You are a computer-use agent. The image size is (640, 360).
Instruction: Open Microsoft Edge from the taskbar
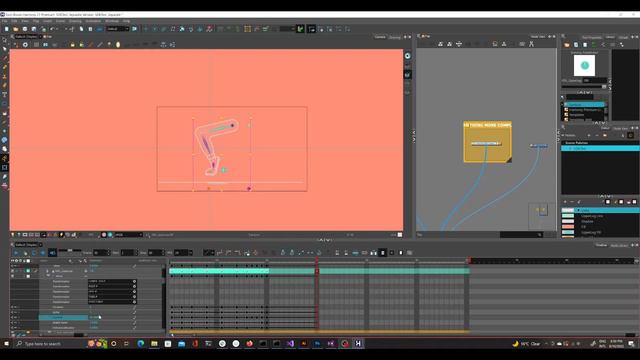click(x=141, y=344)
